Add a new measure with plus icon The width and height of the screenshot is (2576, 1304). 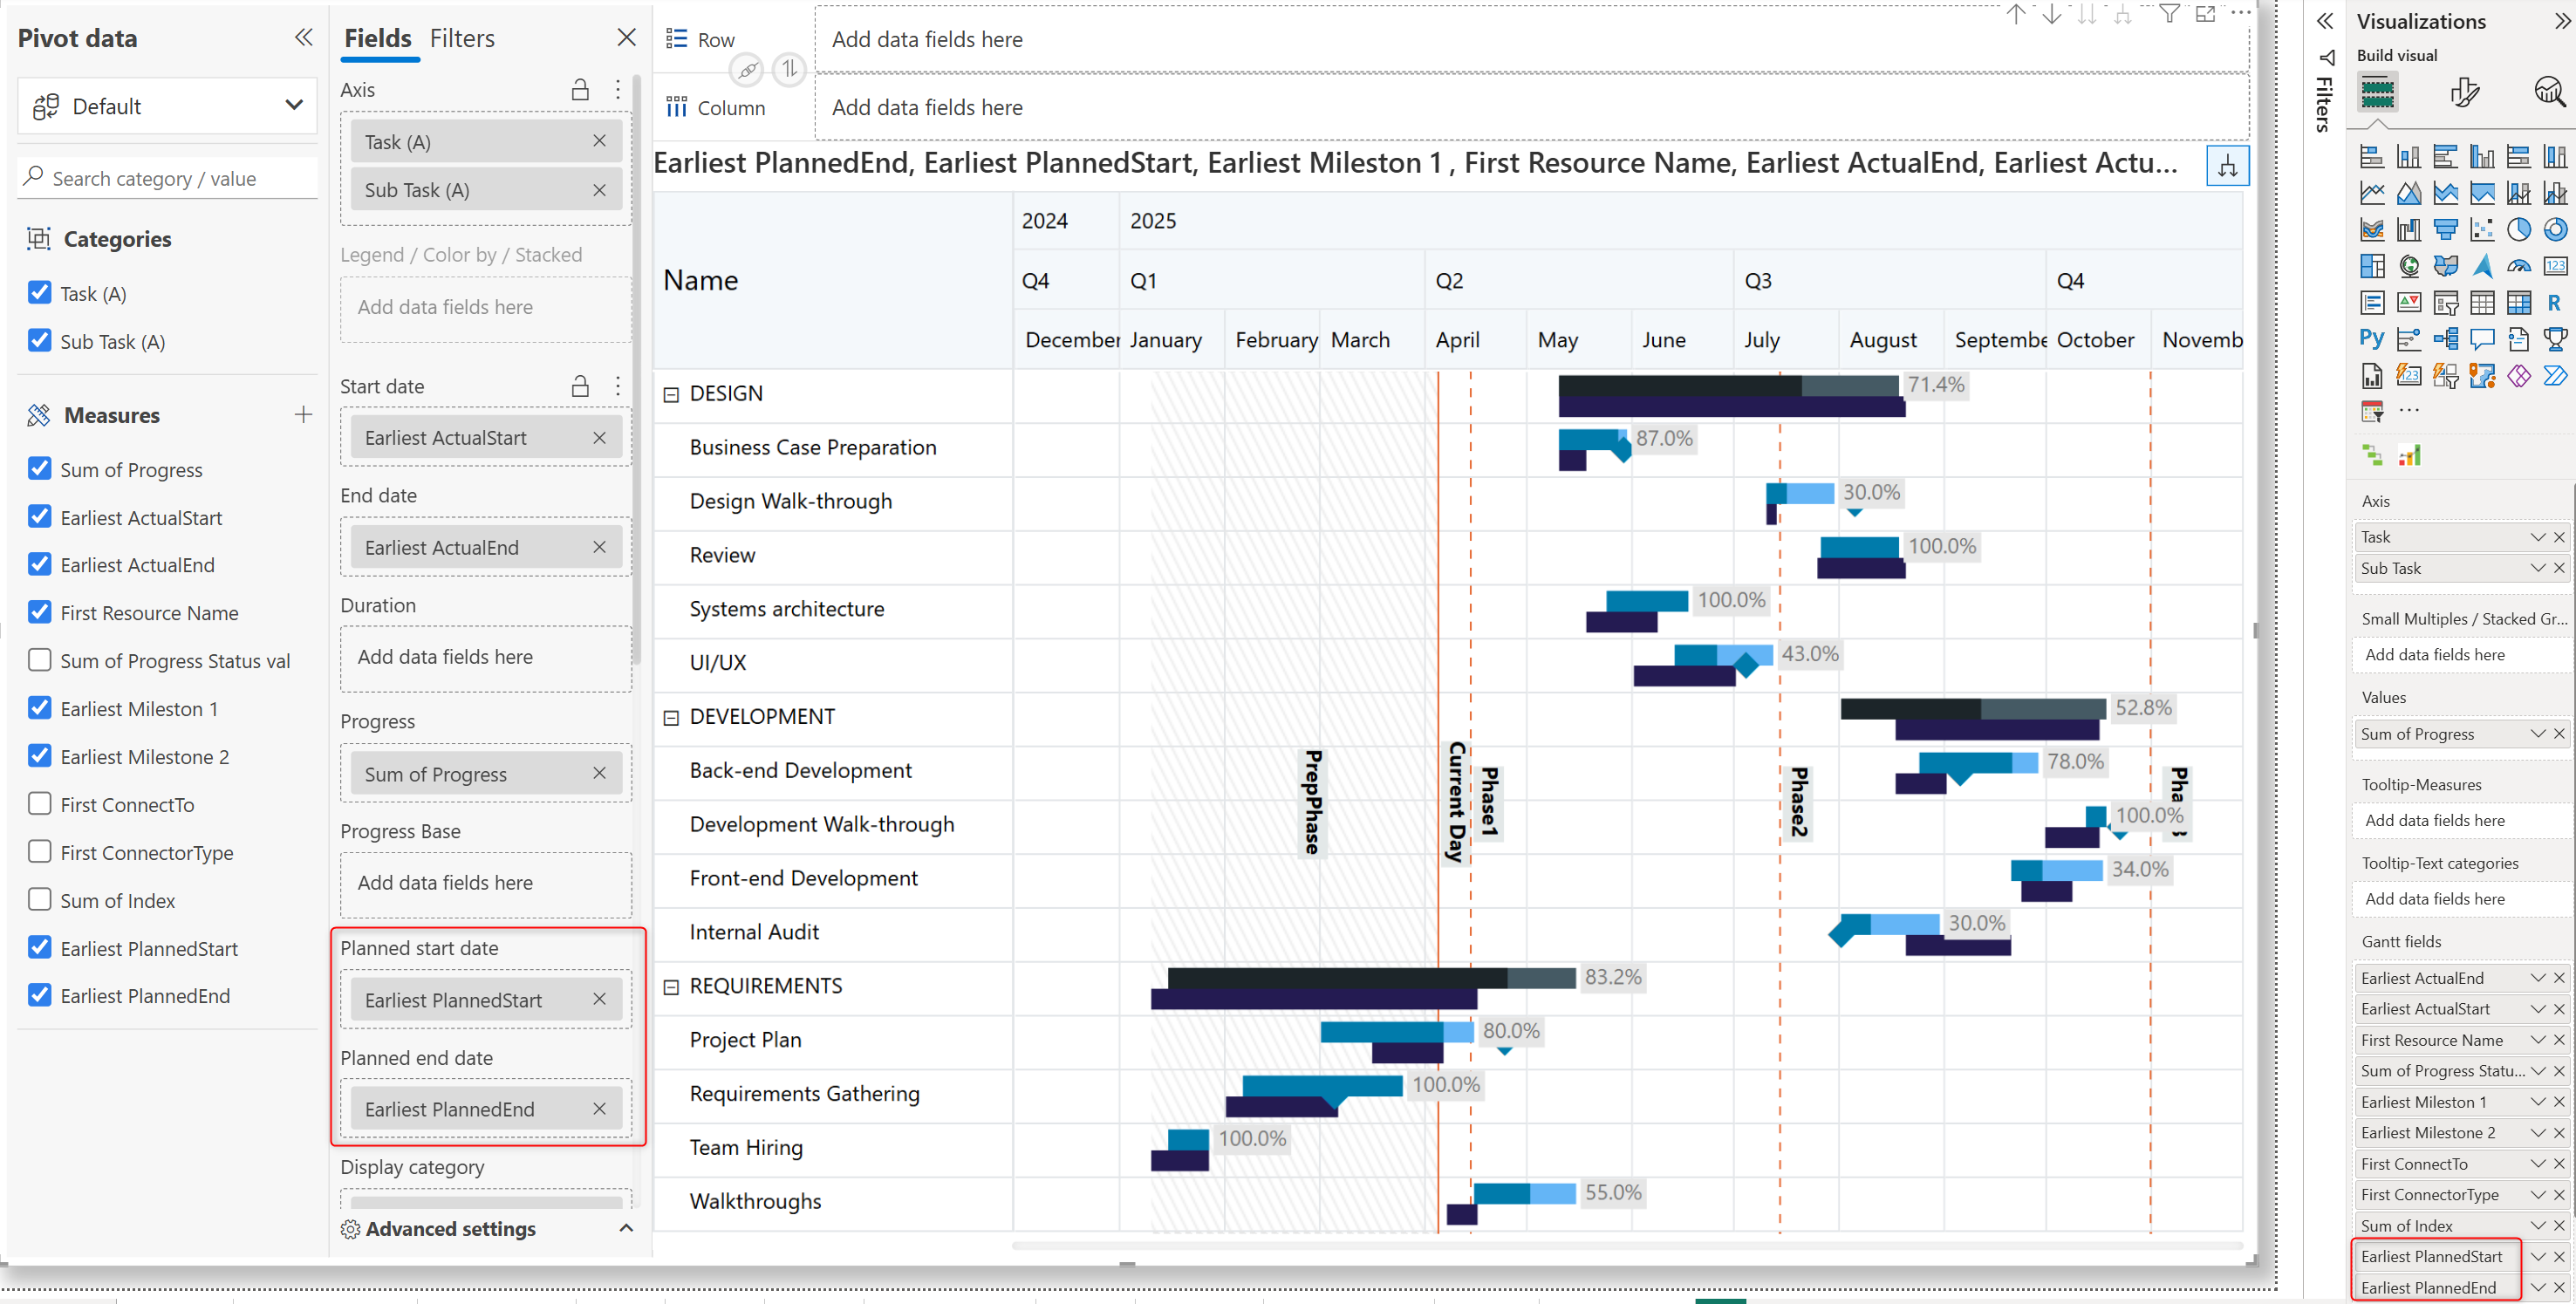(303, 414)
